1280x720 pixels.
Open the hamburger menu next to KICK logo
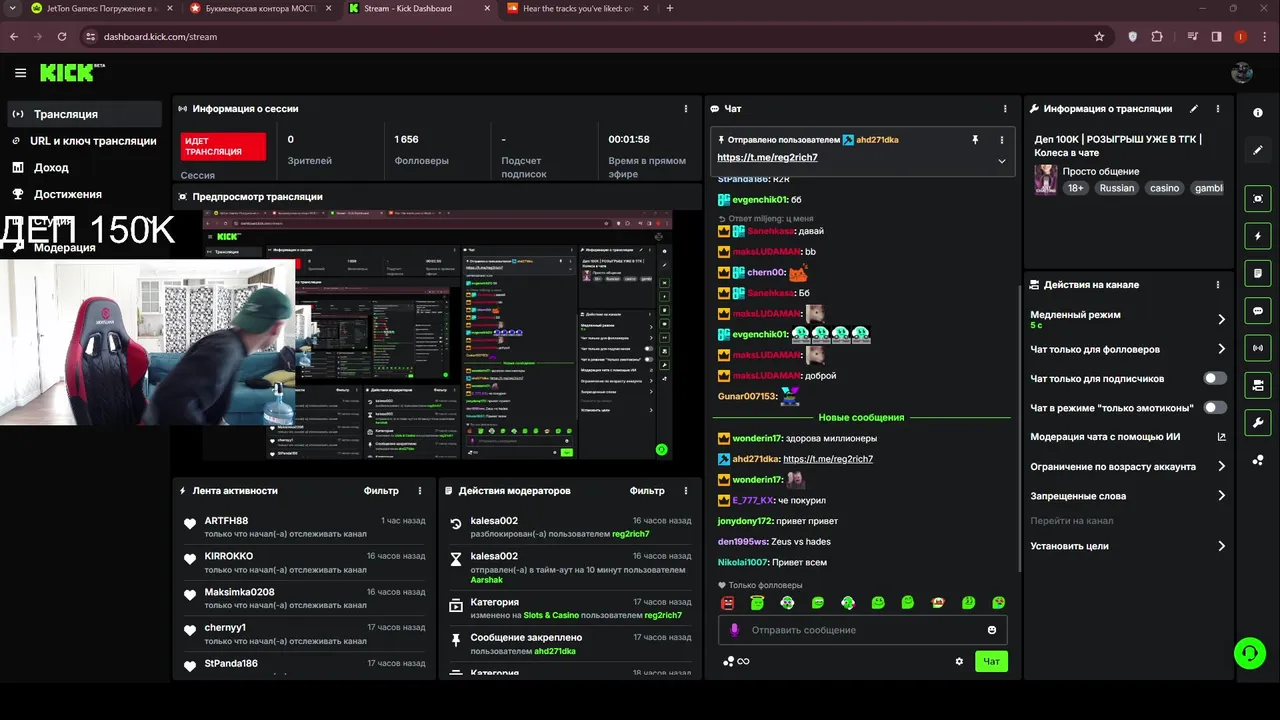click(x=20, y=73)
